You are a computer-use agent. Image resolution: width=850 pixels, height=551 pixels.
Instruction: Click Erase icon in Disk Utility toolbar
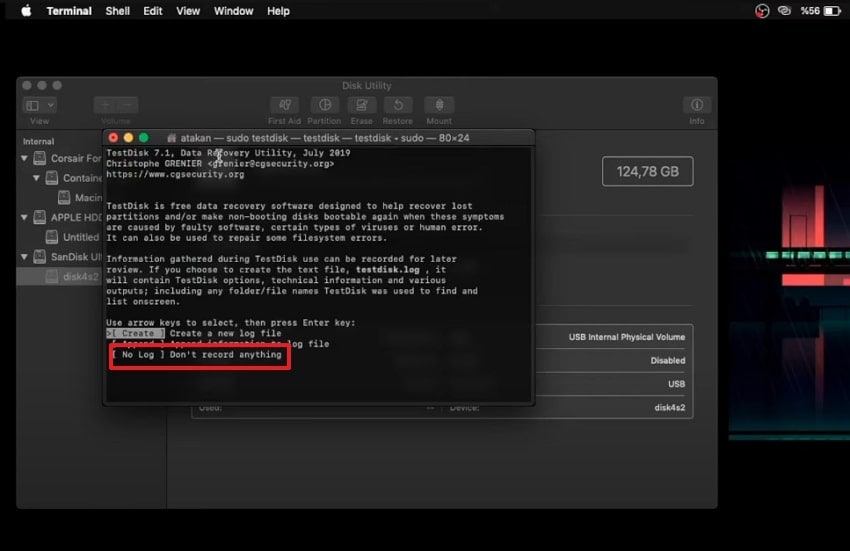point(362,105)
